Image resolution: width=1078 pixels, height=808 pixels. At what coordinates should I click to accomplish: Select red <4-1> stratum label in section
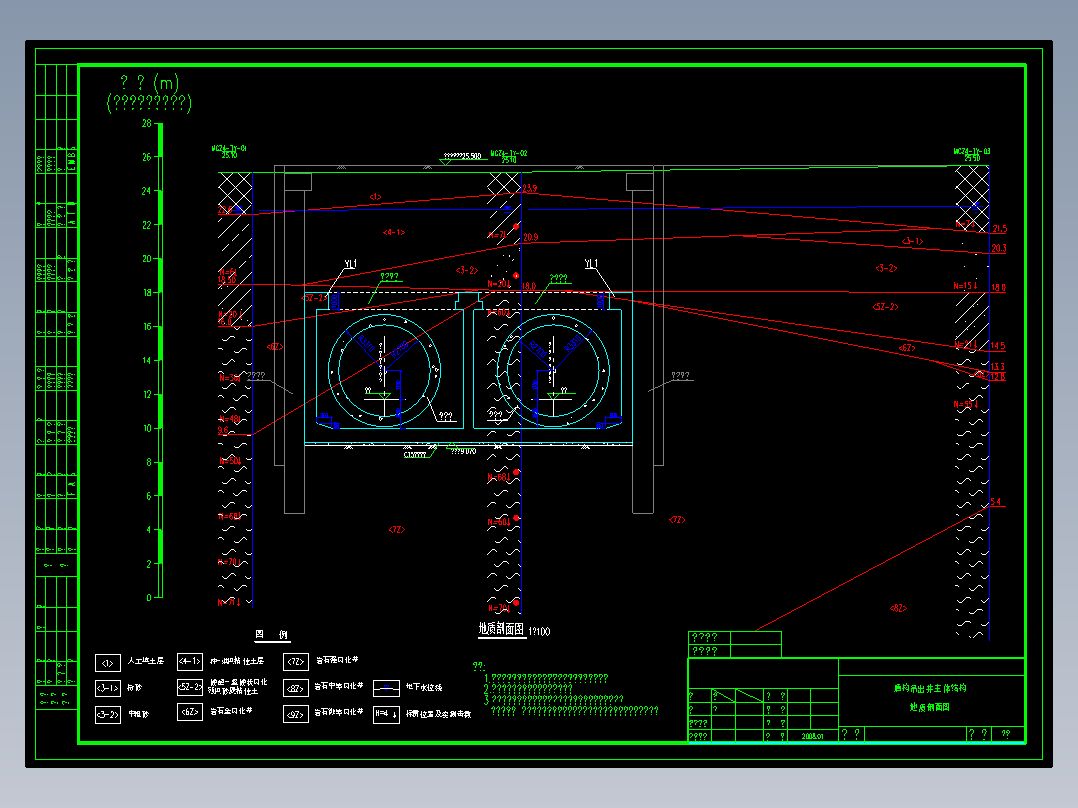click(x=394, y=232)
